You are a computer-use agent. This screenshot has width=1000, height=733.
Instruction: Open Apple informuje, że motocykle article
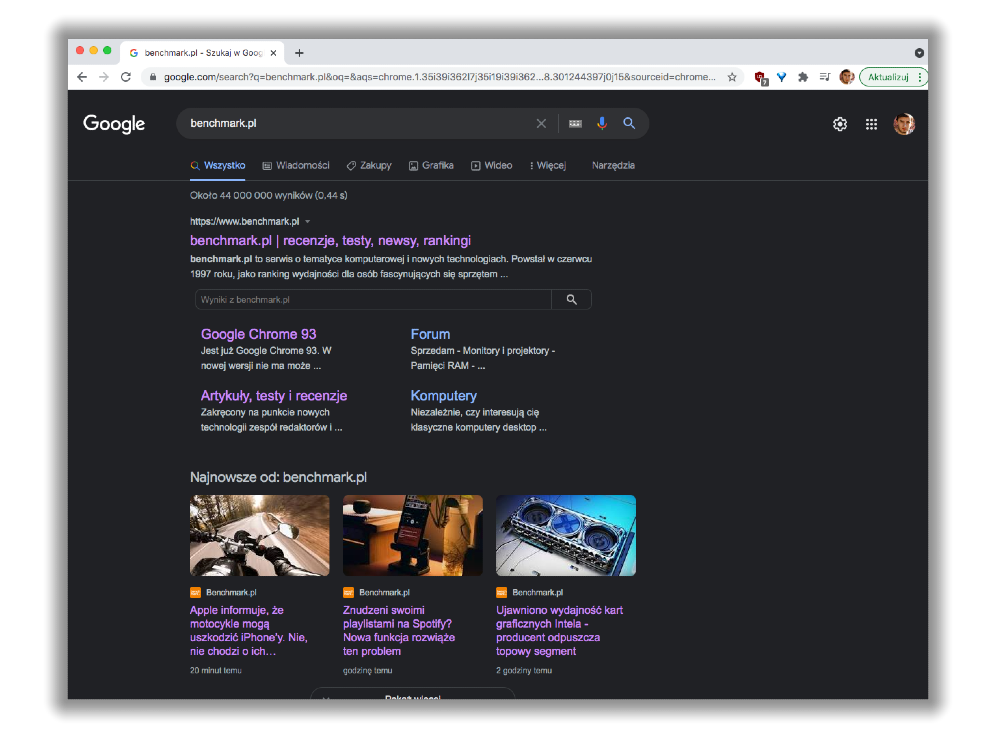pos(249,631)
